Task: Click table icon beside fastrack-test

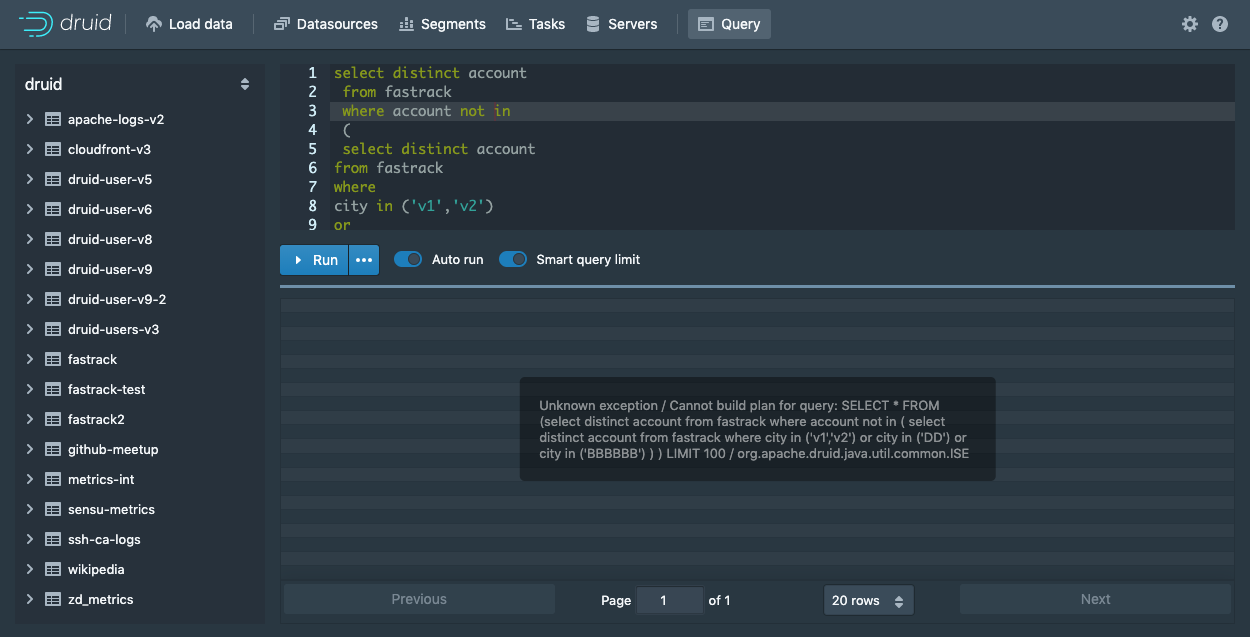Action: tap(53, 389)
